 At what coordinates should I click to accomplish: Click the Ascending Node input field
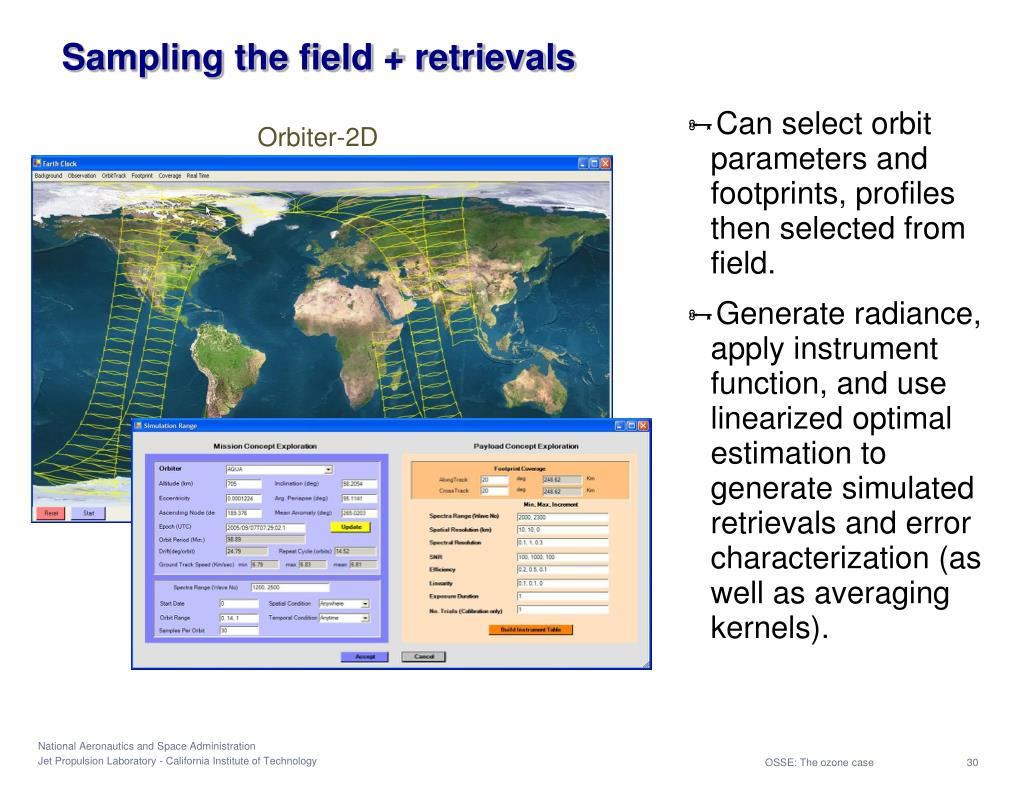pyautogui.click(x=244, y=513)
